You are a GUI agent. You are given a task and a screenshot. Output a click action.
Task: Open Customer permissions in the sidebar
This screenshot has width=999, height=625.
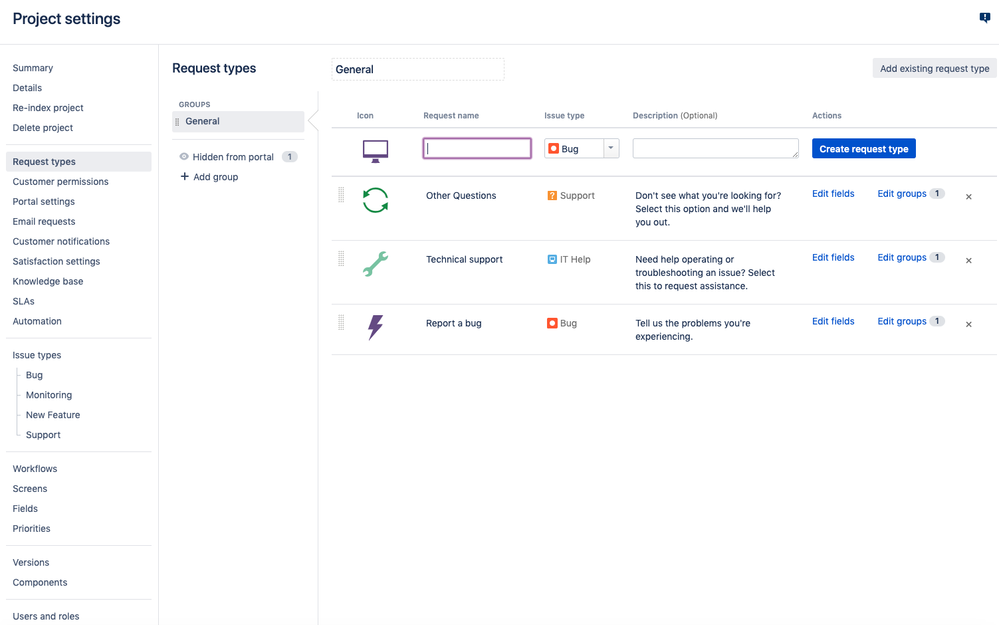(x=61, y=182)
